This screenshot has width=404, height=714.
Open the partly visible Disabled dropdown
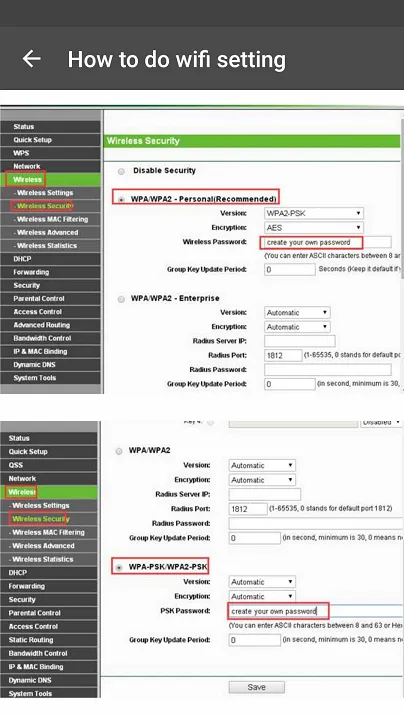[381, 422]
